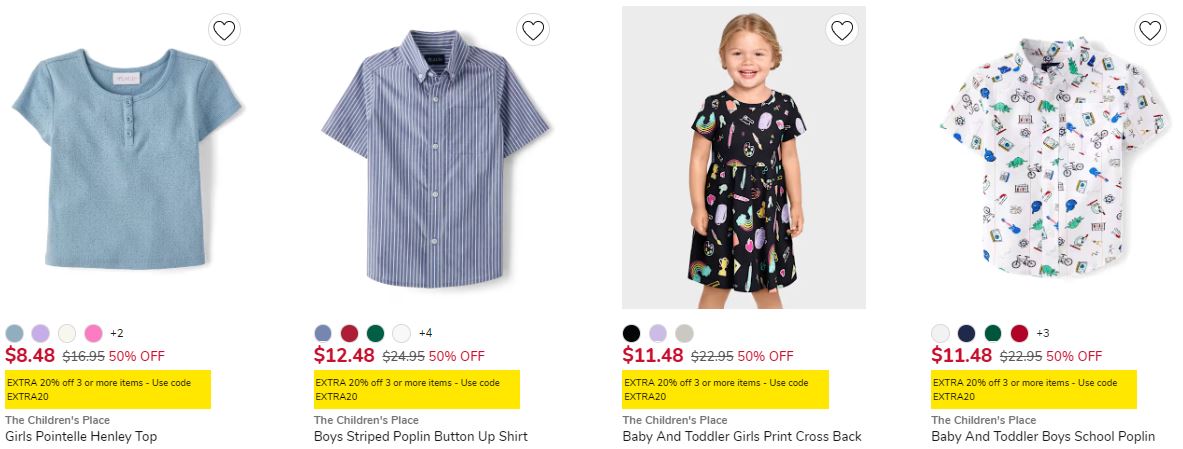Select black swatch for Print Cross Back dress
This screenshot has height=449, width=1183.
[x=631, y=333]
